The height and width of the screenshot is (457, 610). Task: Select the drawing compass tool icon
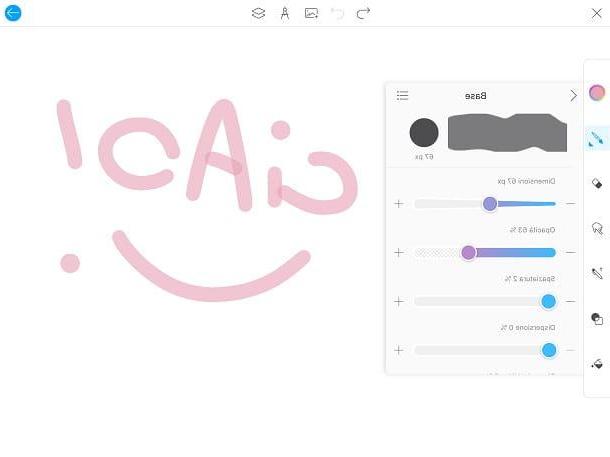(x=285, y=14)
